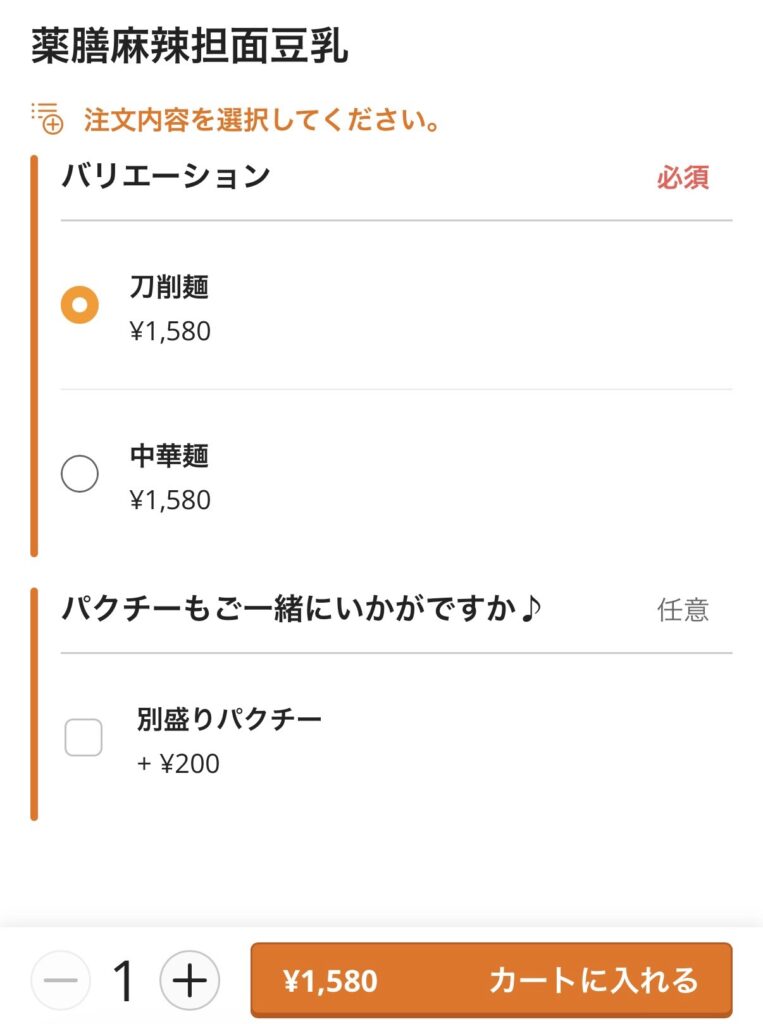Click the 薬膳麻辣担面豆乳 item title
This screenshot has width=763, height=1024.
coord(190,47)
